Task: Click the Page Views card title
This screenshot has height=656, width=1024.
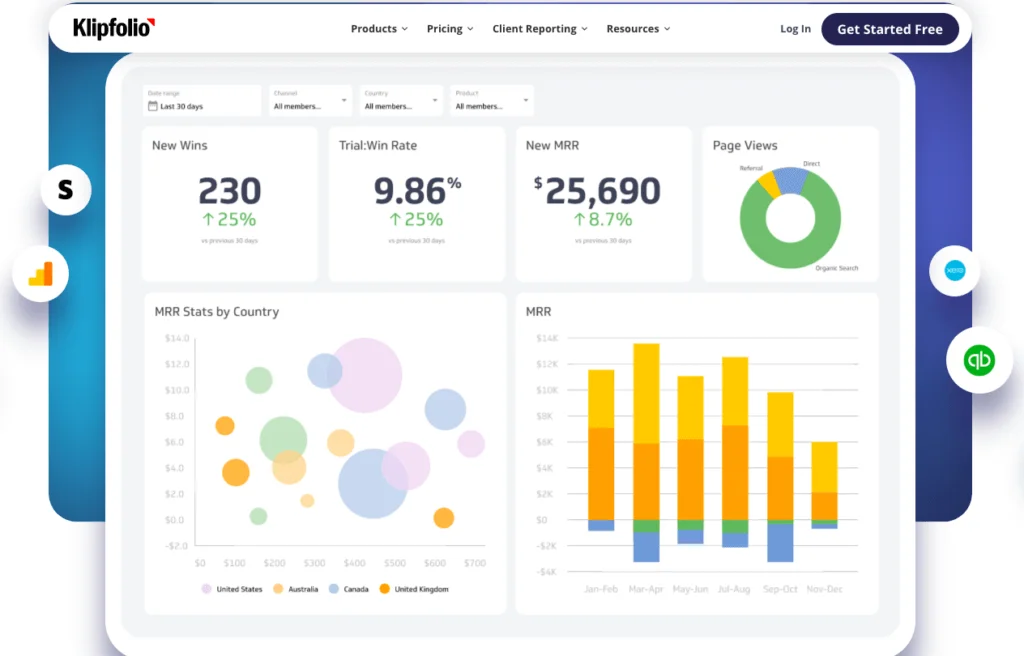Action: click(745, 146)
